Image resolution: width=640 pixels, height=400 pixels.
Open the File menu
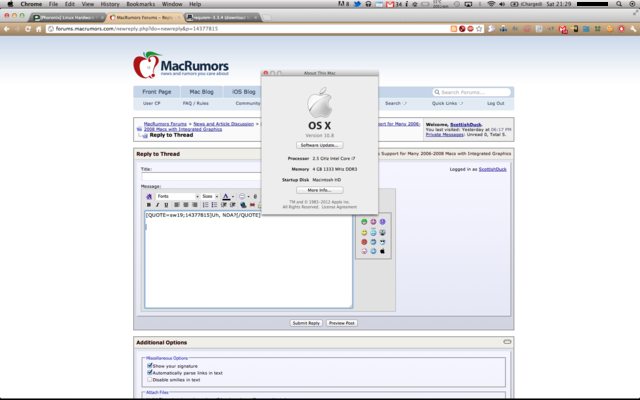[x=53, y=4]
